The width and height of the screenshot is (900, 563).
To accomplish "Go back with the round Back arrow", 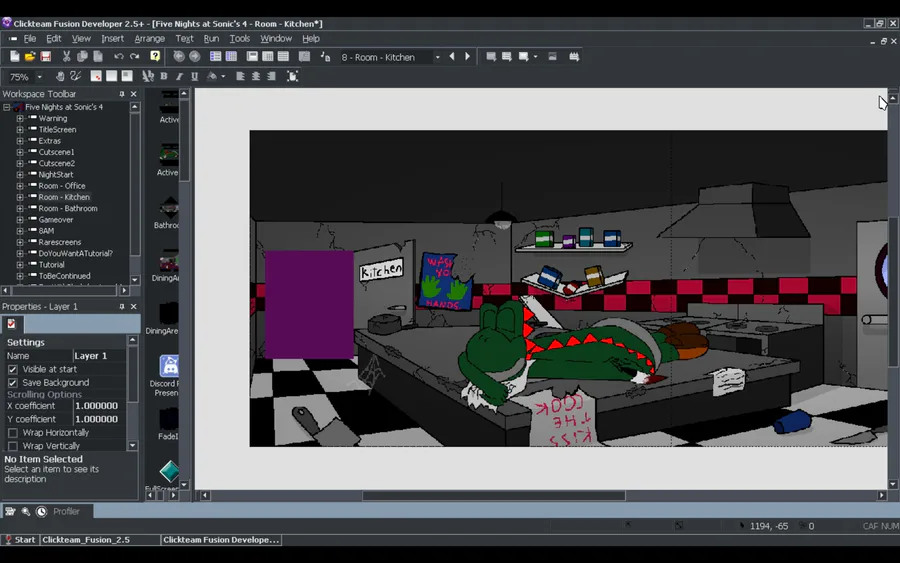I will tap(179, 56).
